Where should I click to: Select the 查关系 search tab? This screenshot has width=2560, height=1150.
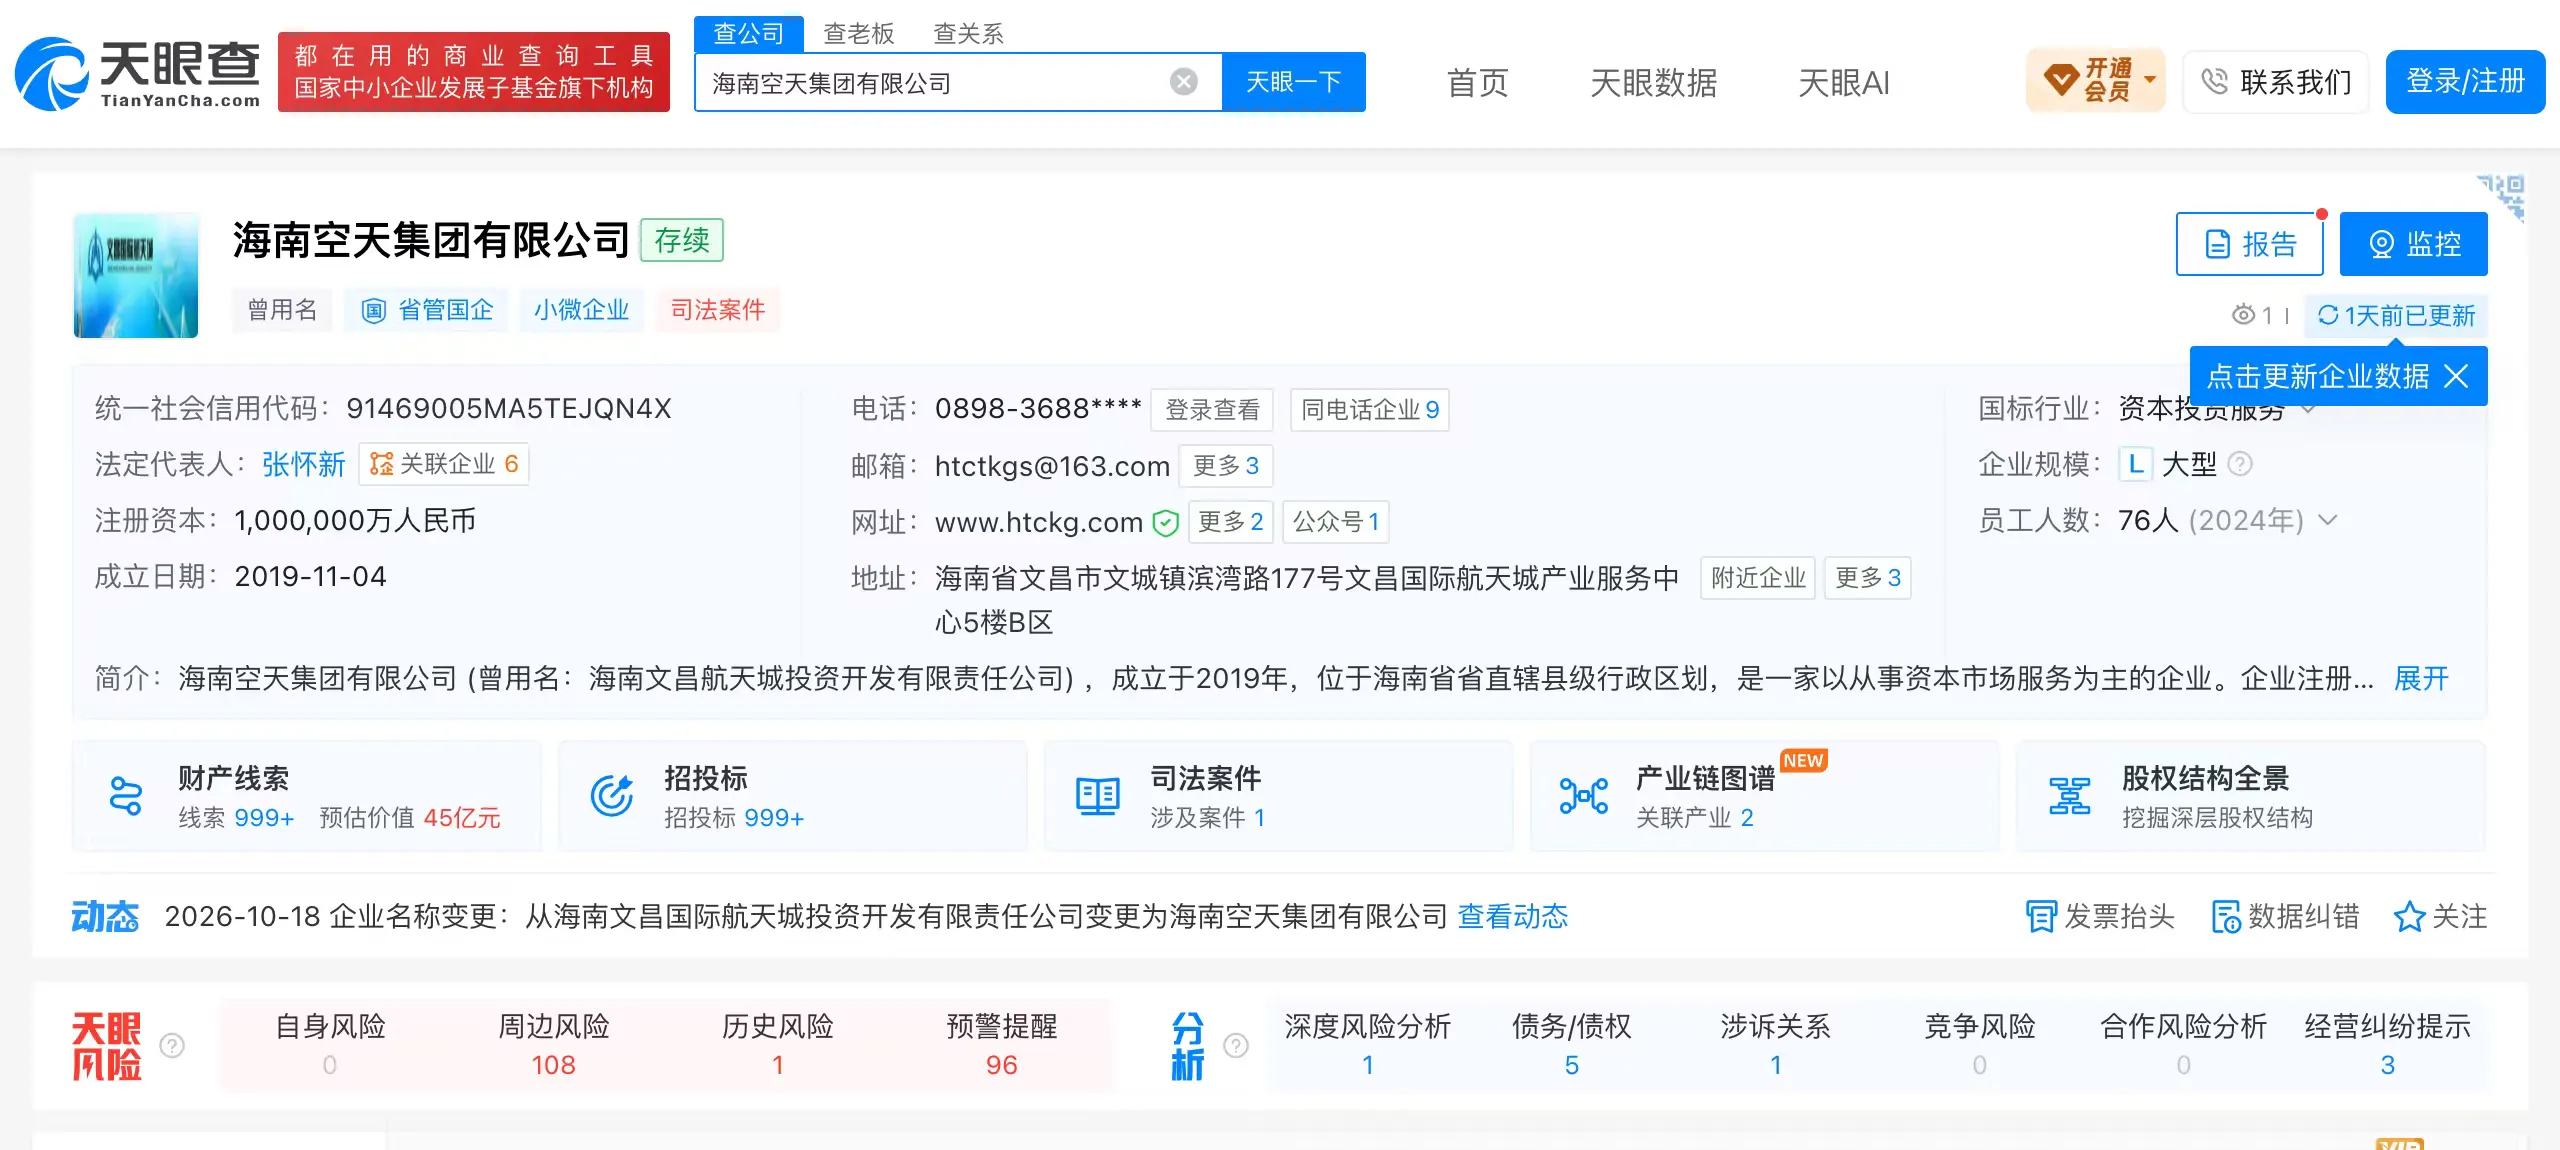tap(968, 34)
